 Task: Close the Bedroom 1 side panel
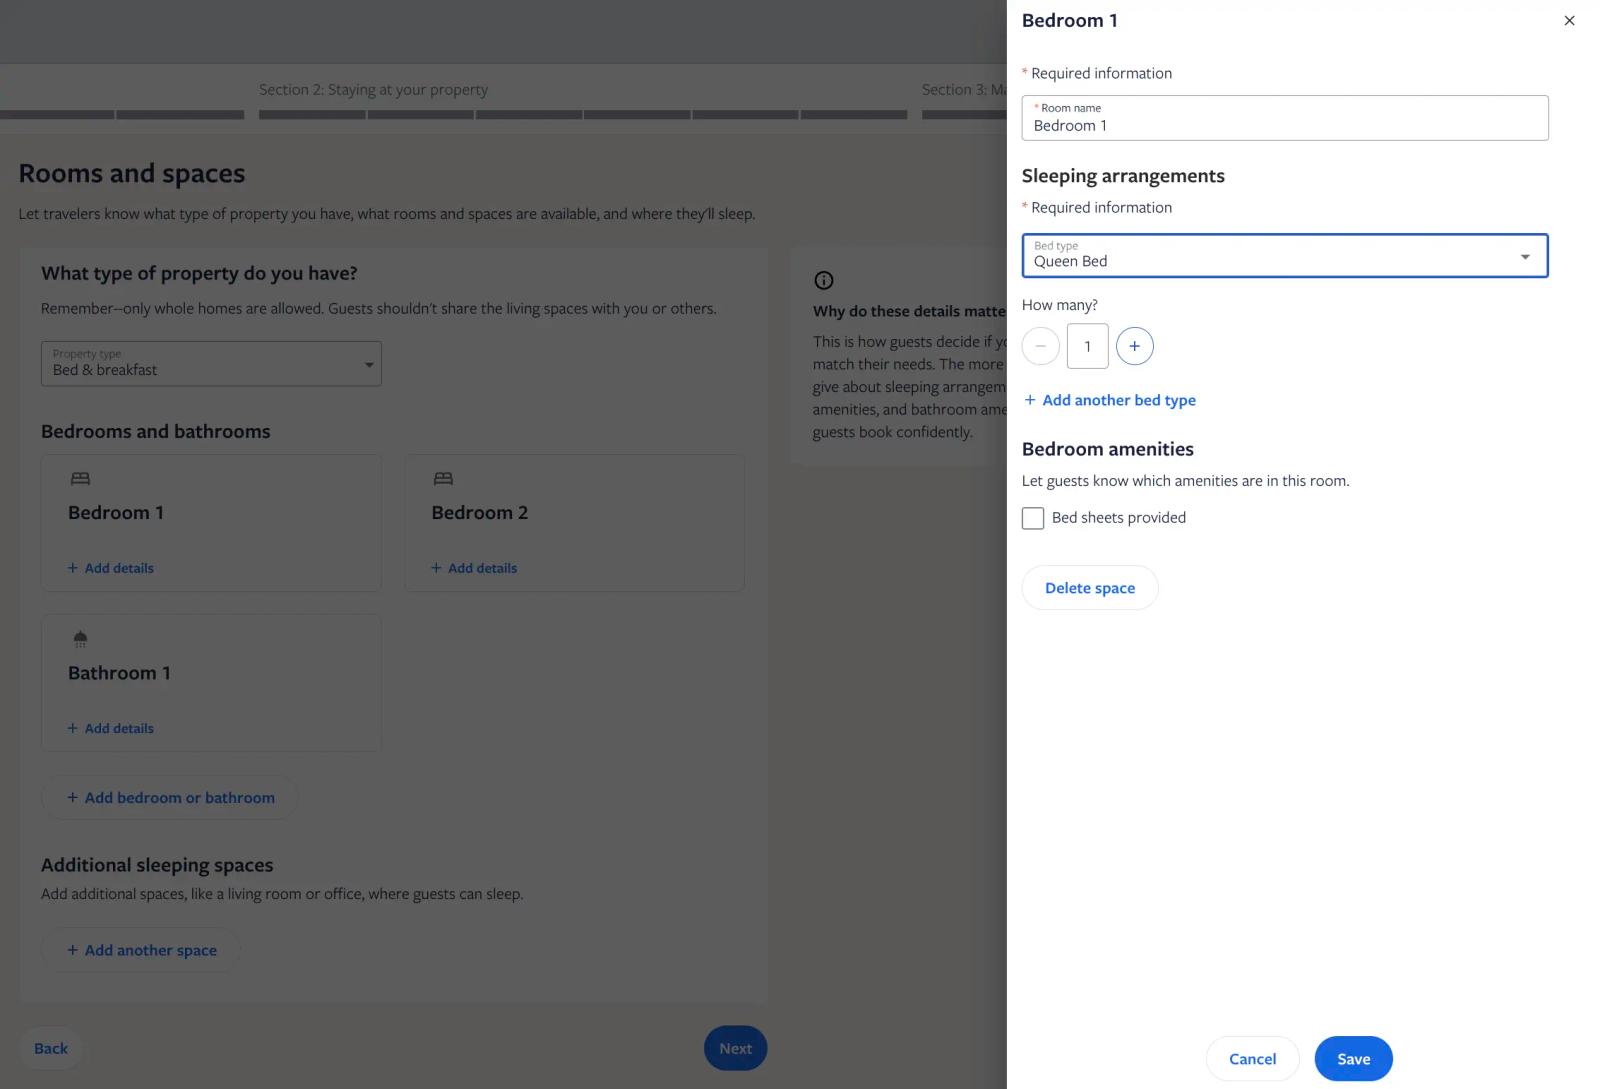(1569, 20)
